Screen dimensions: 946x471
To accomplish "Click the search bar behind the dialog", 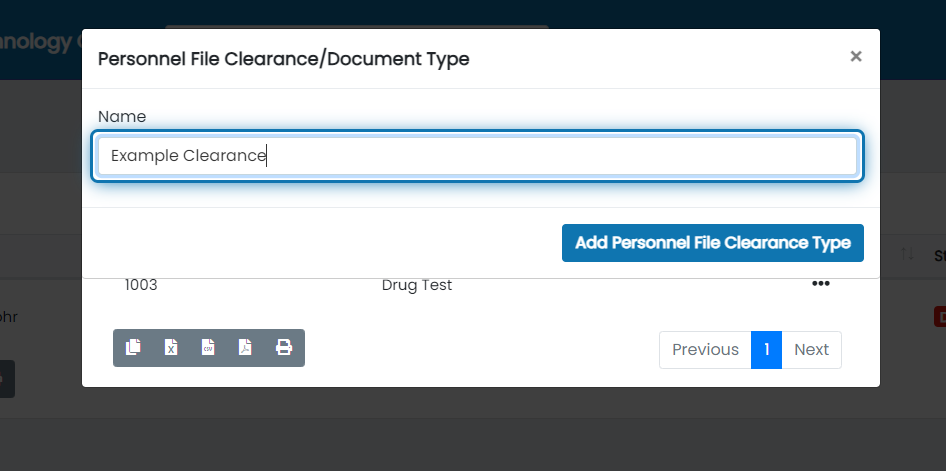I will pyautogui.click(x=356, y=28).
